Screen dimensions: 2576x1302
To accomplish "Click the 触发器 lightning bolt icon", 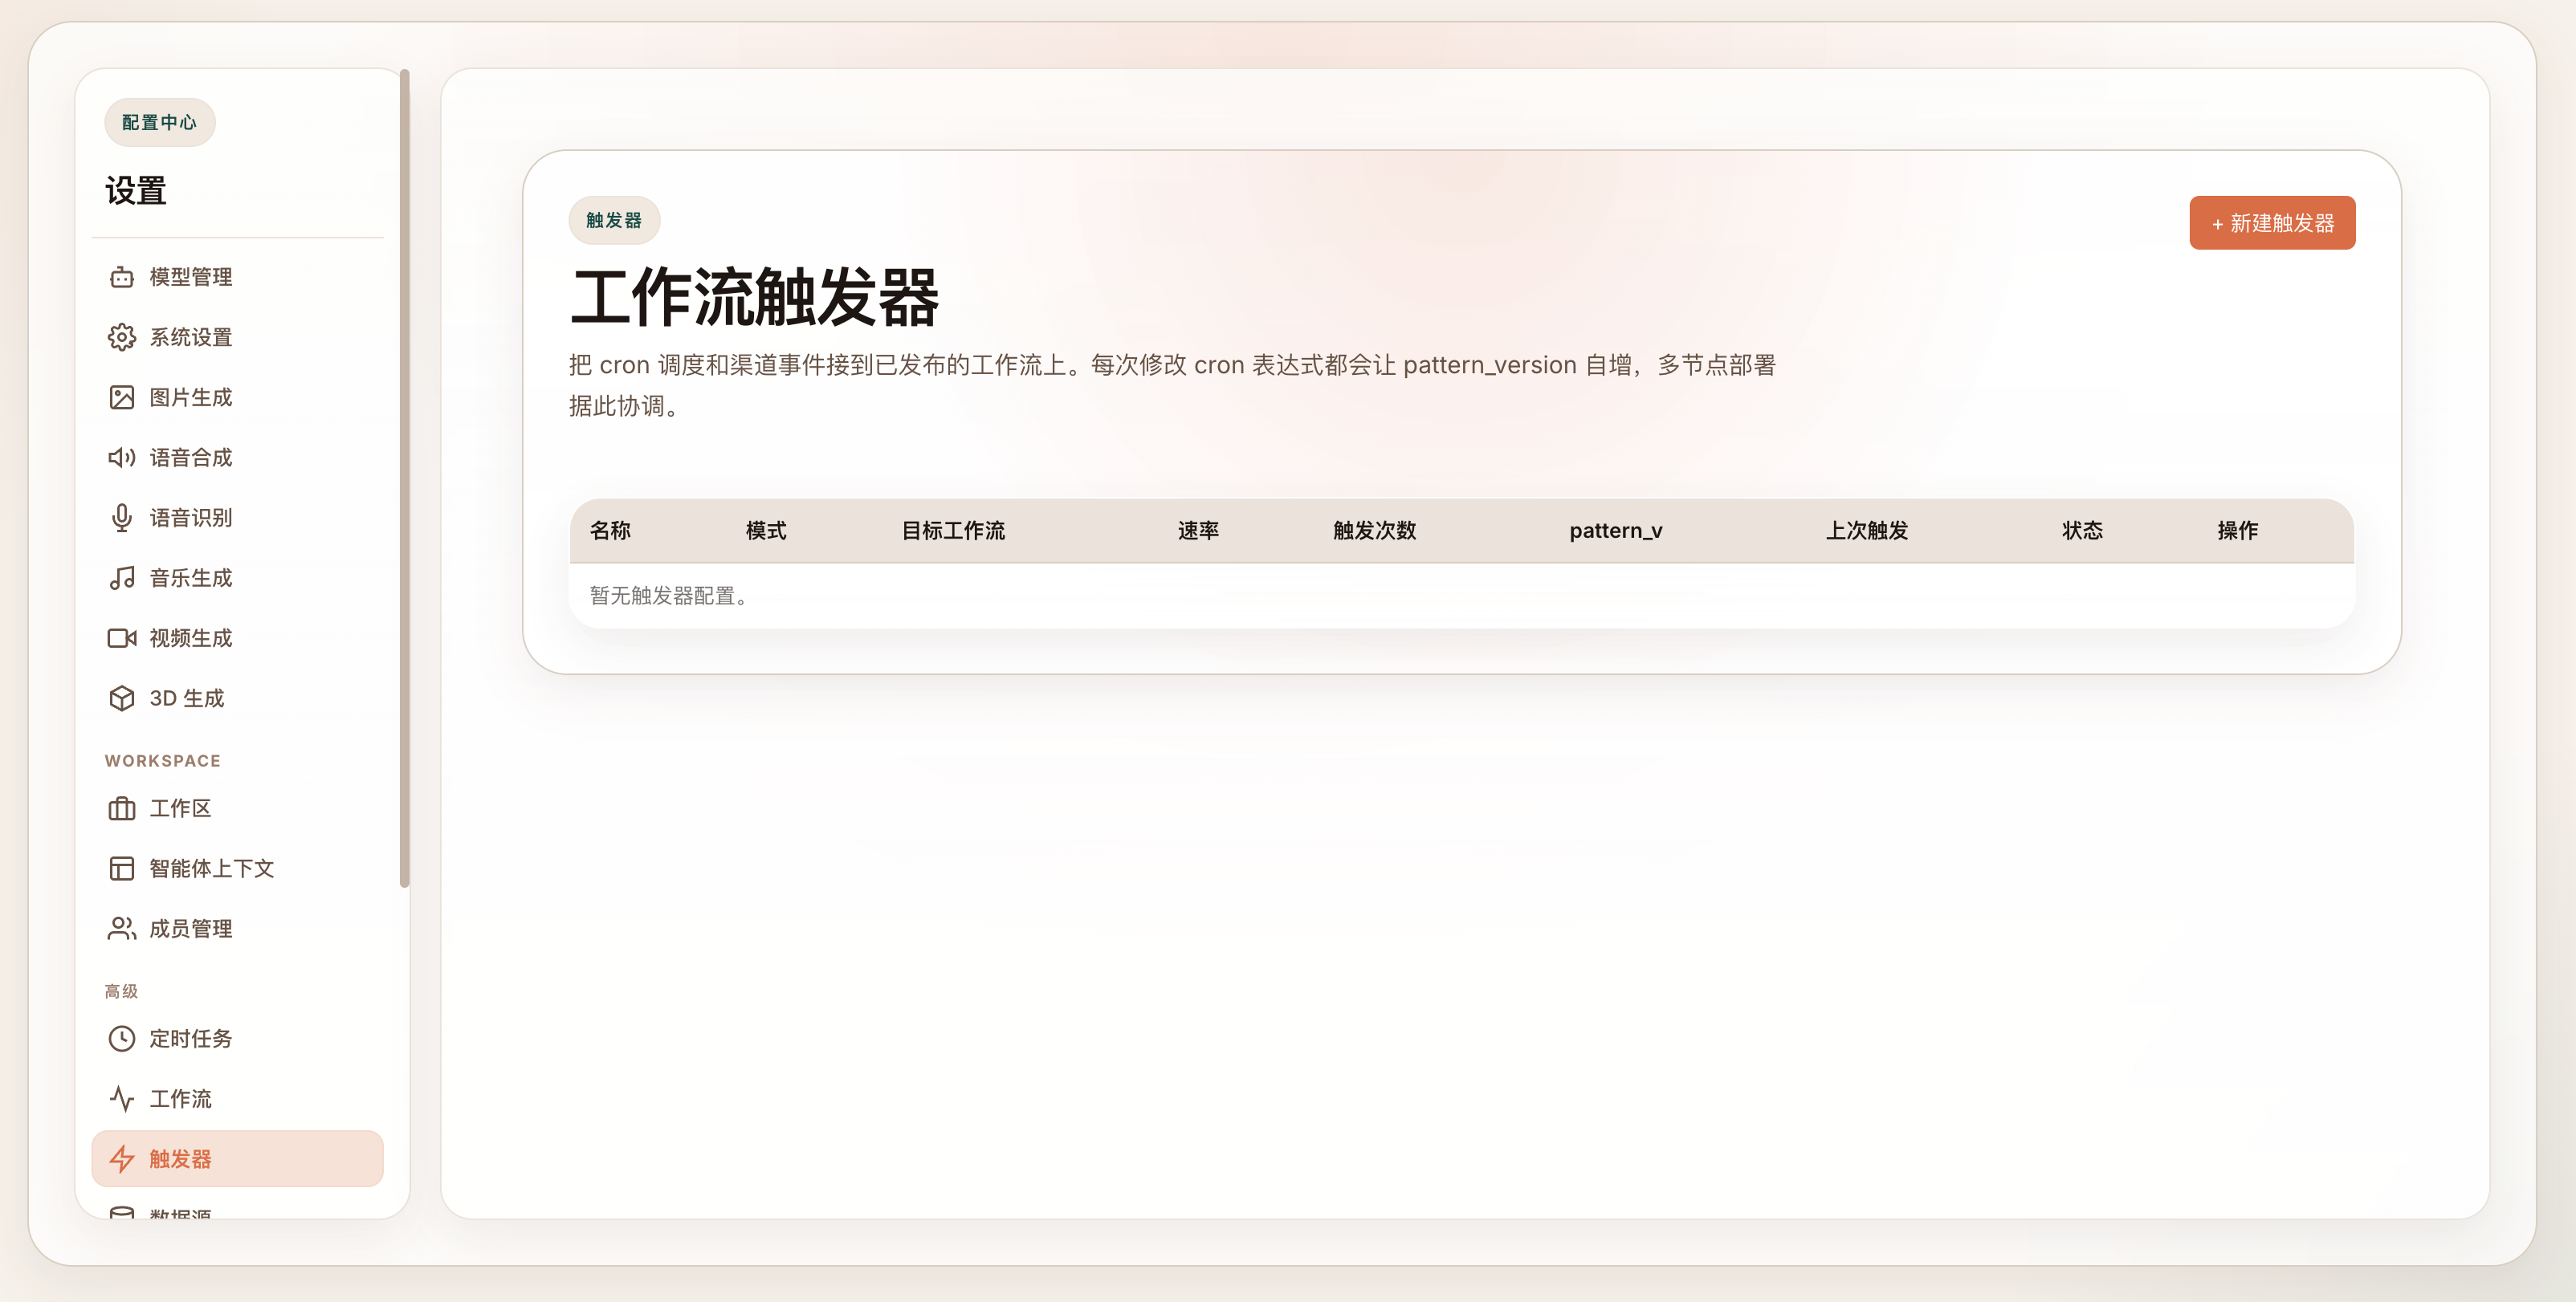I will (x=121, y=1159).
